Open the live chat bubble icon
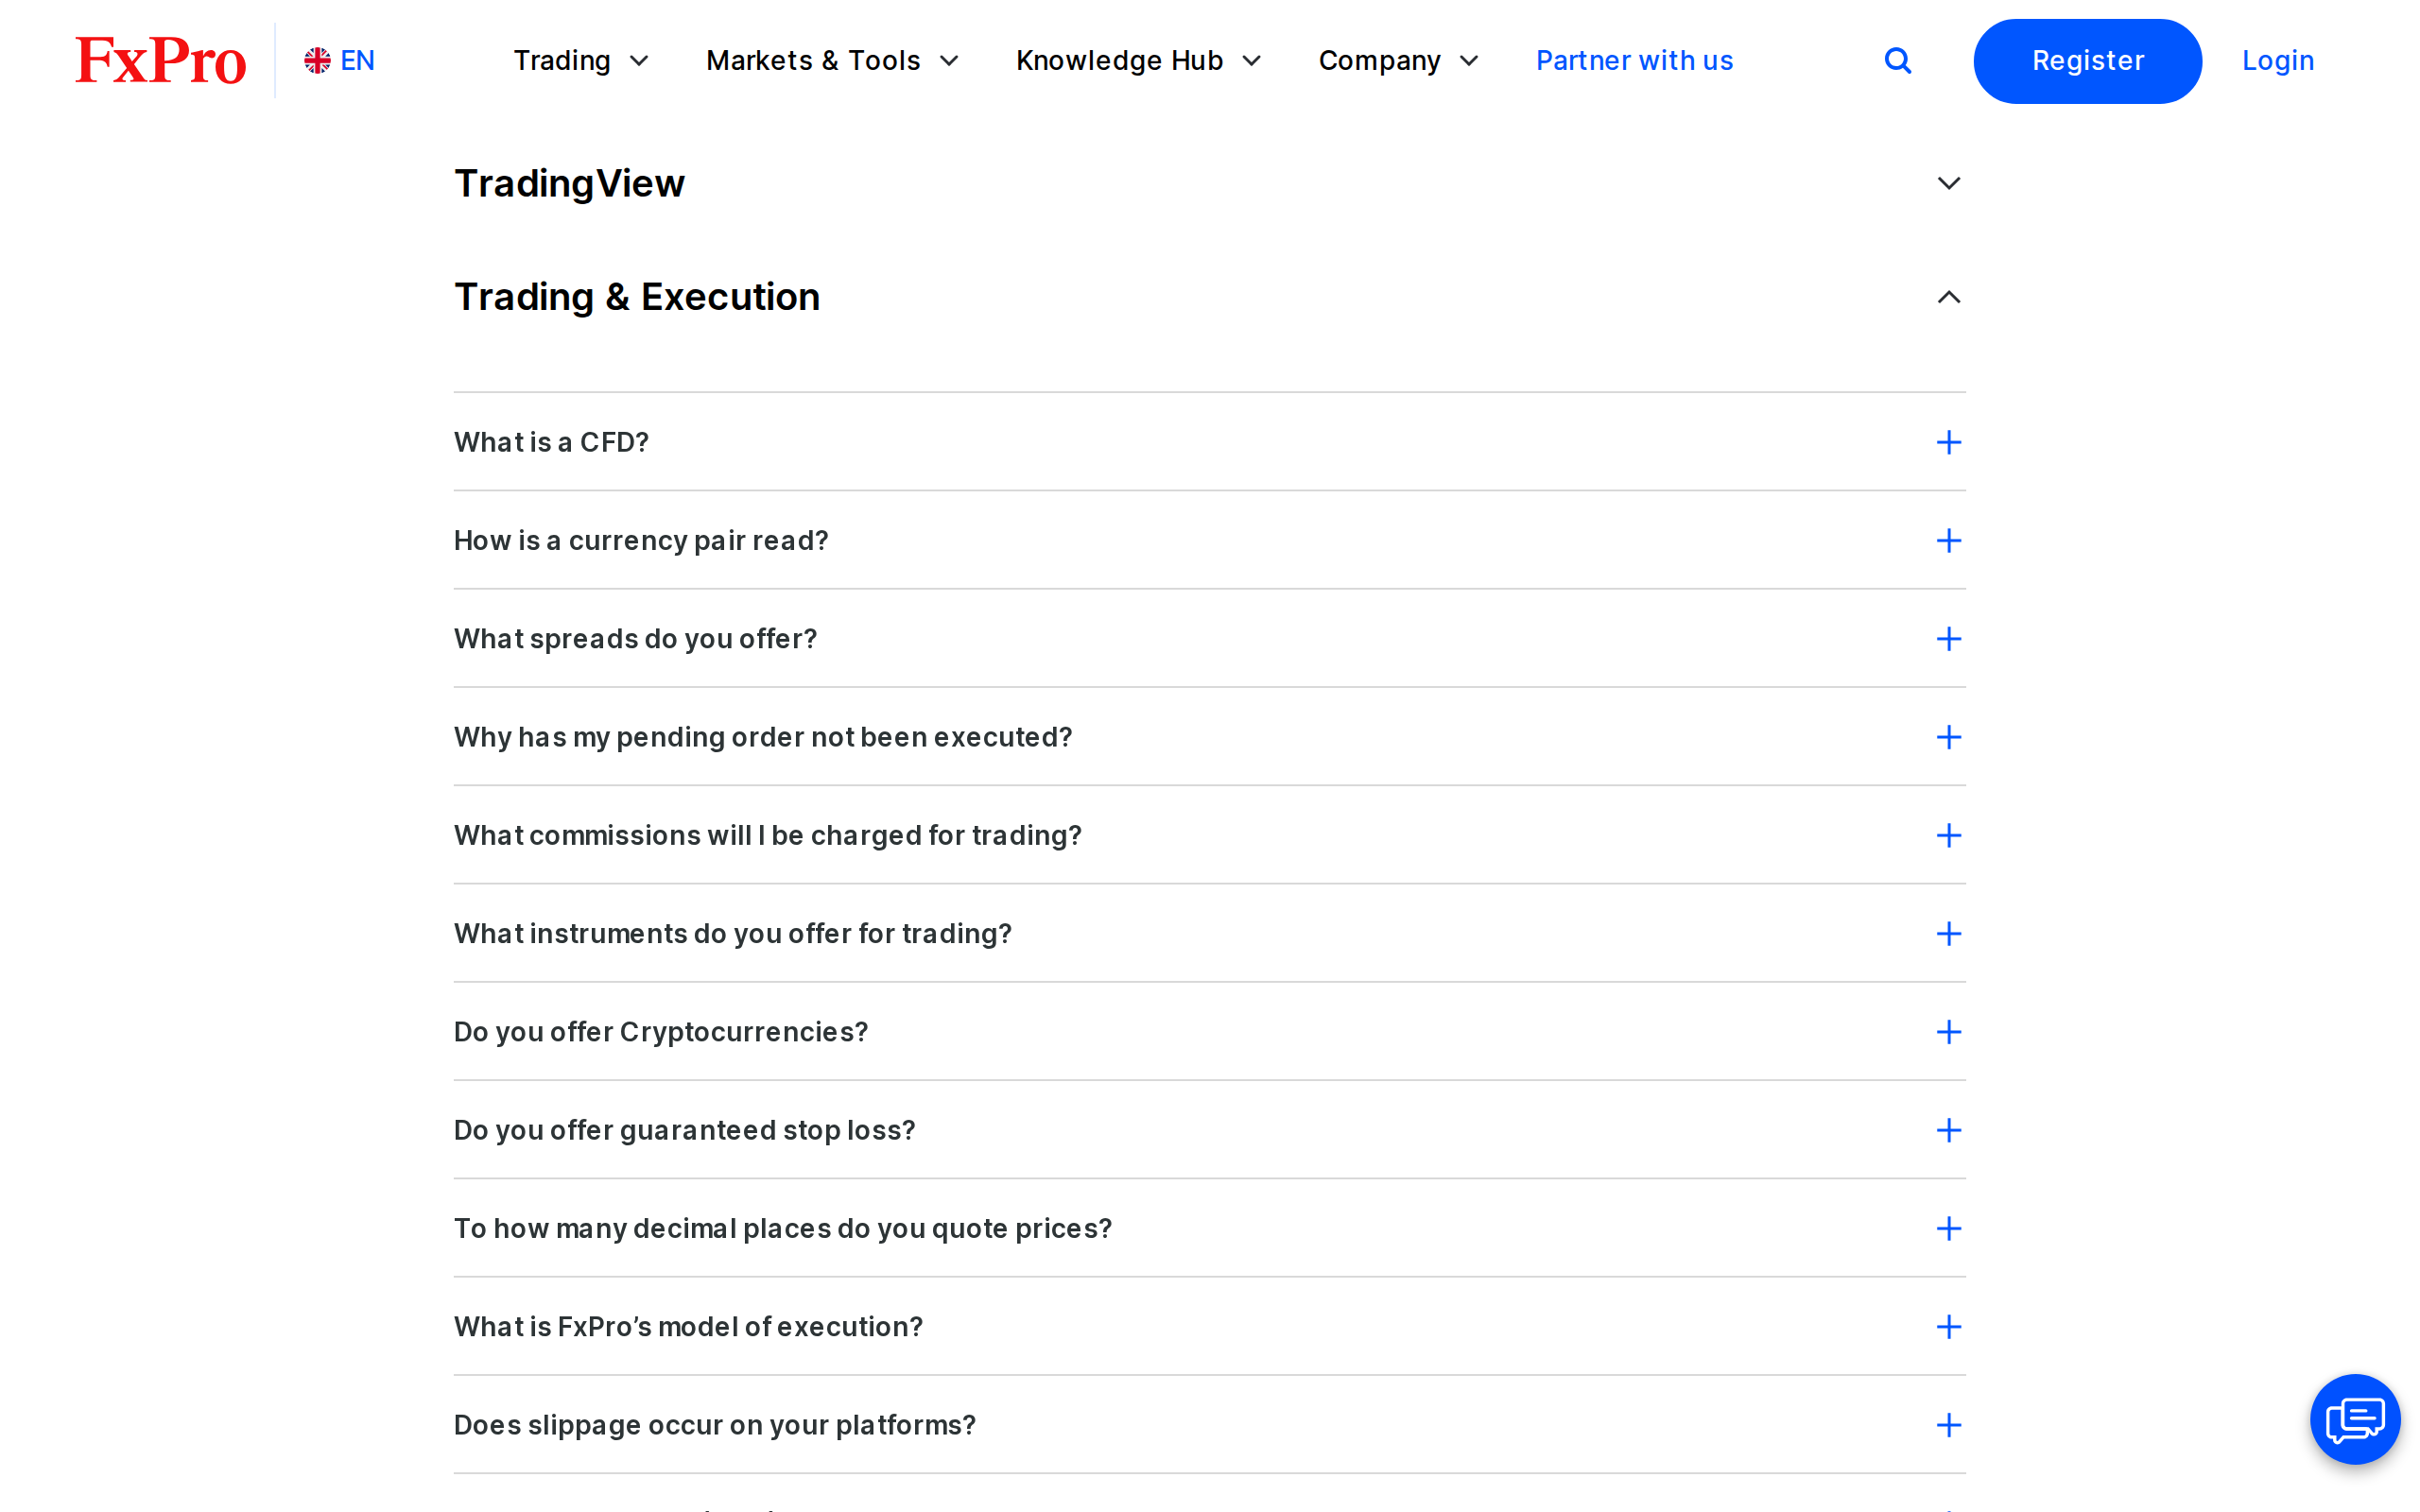 (2354, 1419)
